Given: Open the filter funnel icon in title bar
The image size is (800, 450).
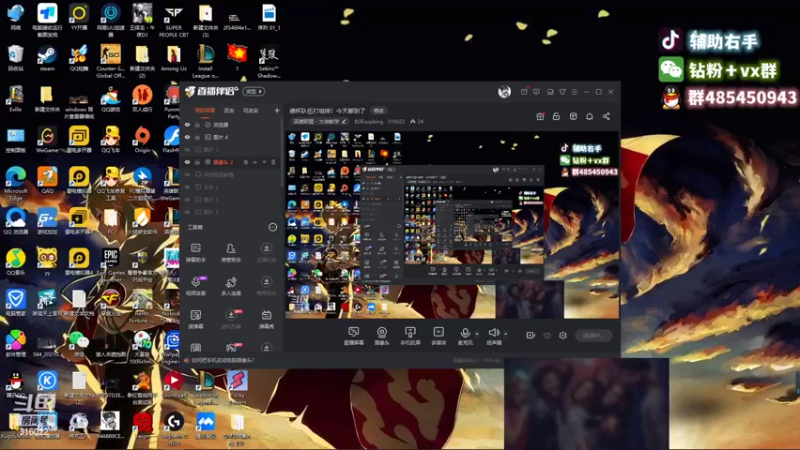Looking at the screenshot, I should coord(562,92).
